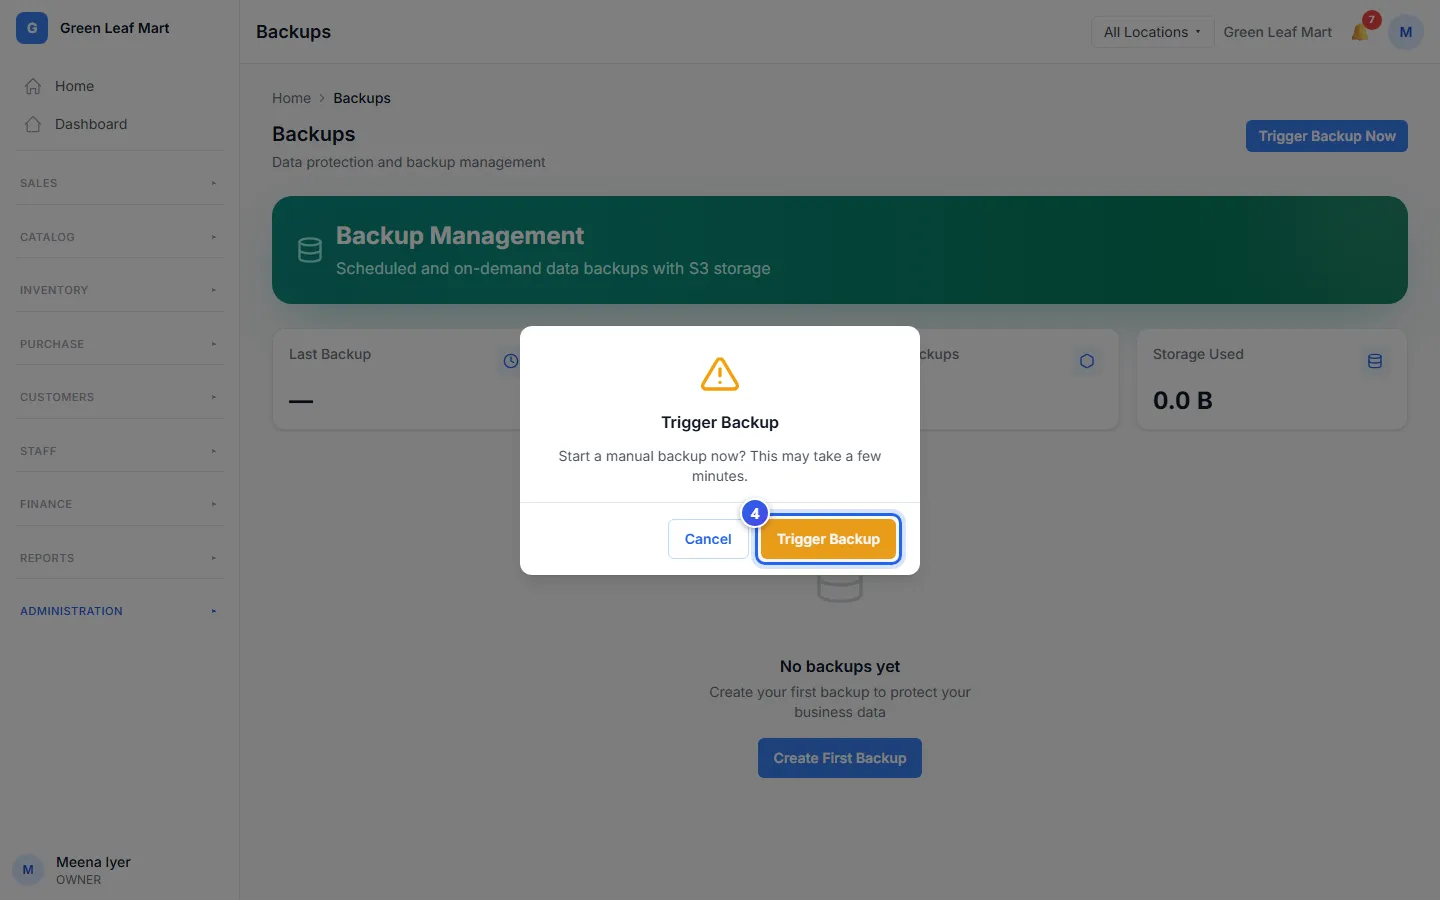
Task: Confirm with the orange Trigger Backup button
Action: (828, 539)
